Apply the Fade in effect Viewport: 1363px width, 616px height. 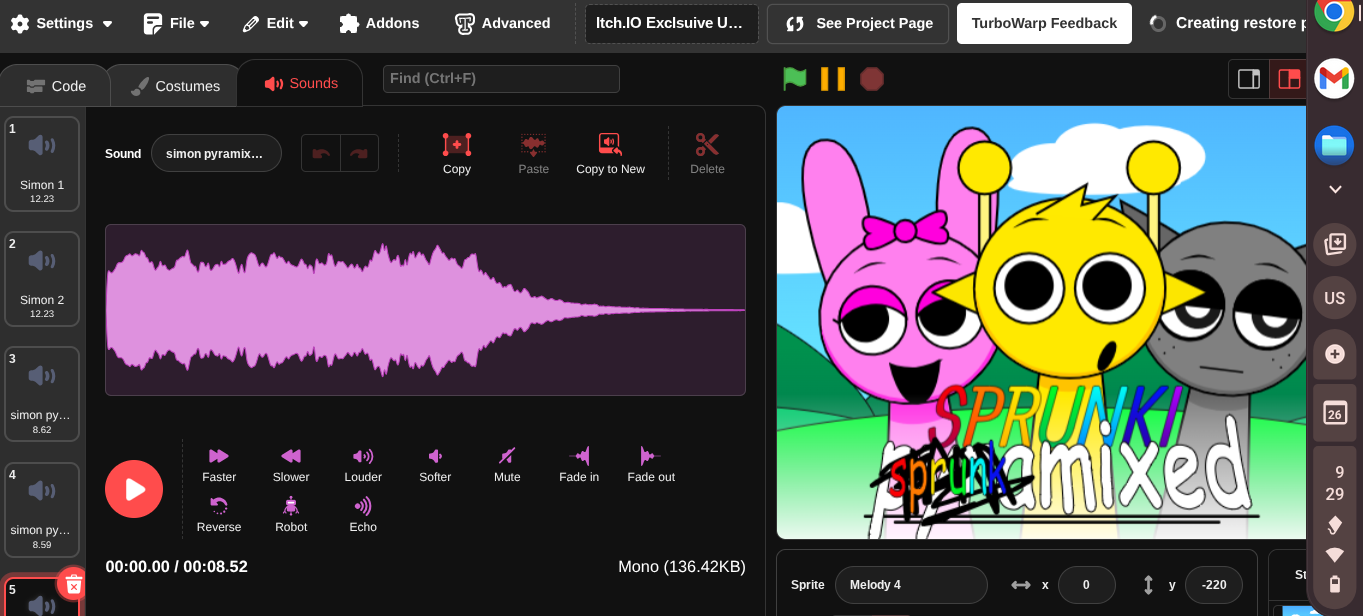click(x=579, y=465)
